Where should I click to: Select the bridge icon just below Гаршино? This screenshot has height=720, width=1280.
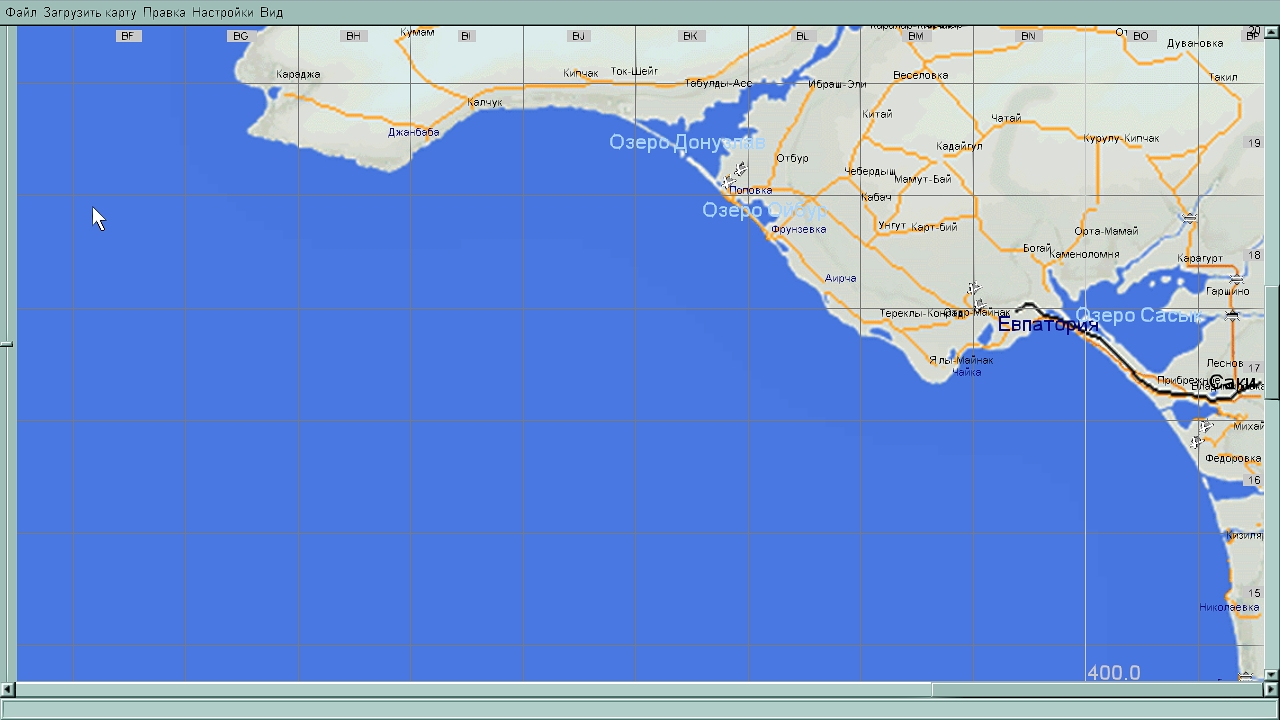[x=1232, y=315]
